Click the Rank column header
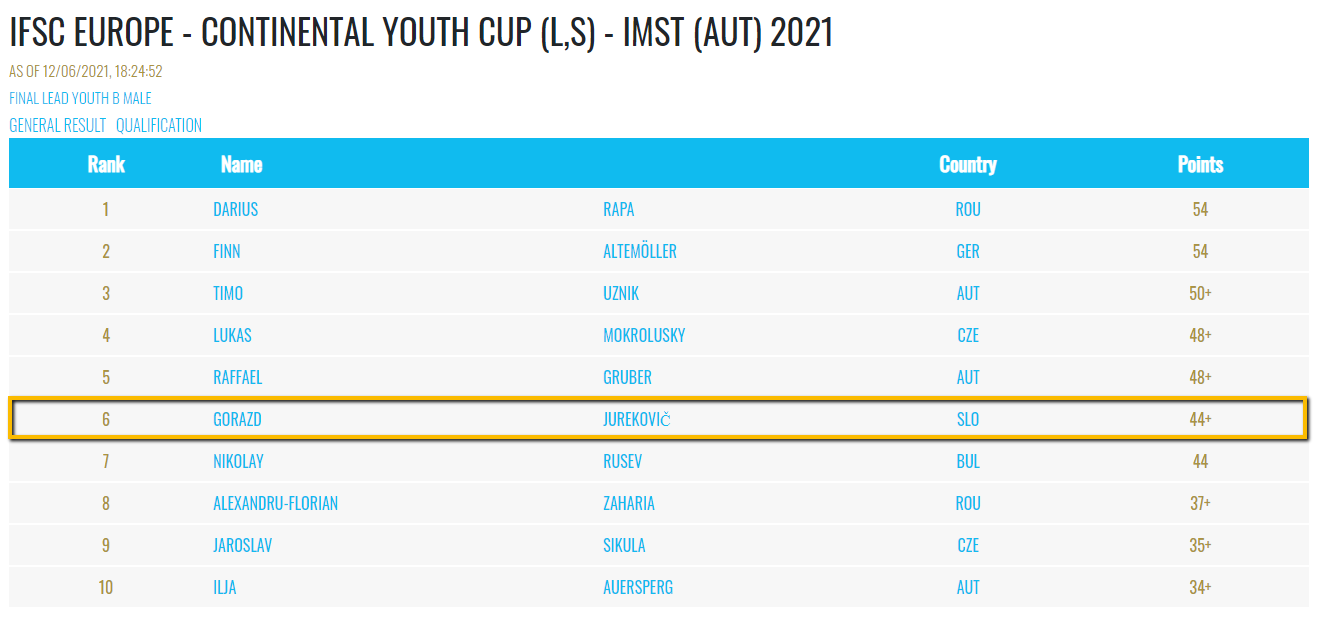 point(106,164)
